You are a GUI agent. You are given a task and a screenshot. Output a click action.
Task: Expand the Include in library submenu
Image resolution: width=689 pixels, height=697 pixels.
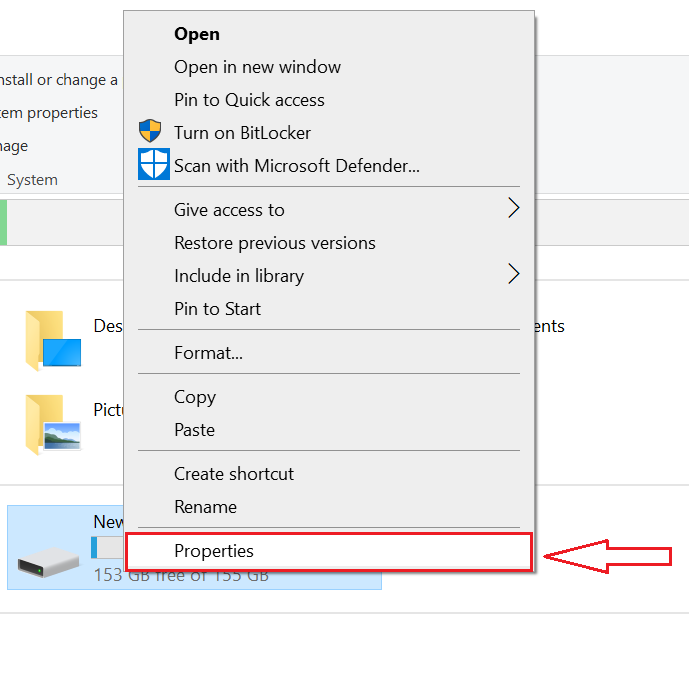(x=329, y=276)
